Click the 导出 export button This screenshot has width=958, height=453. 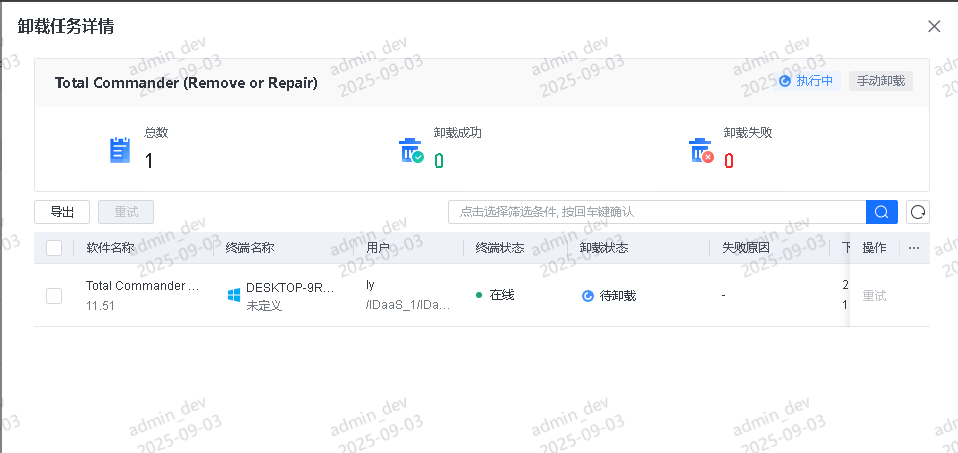click(62, 212)
